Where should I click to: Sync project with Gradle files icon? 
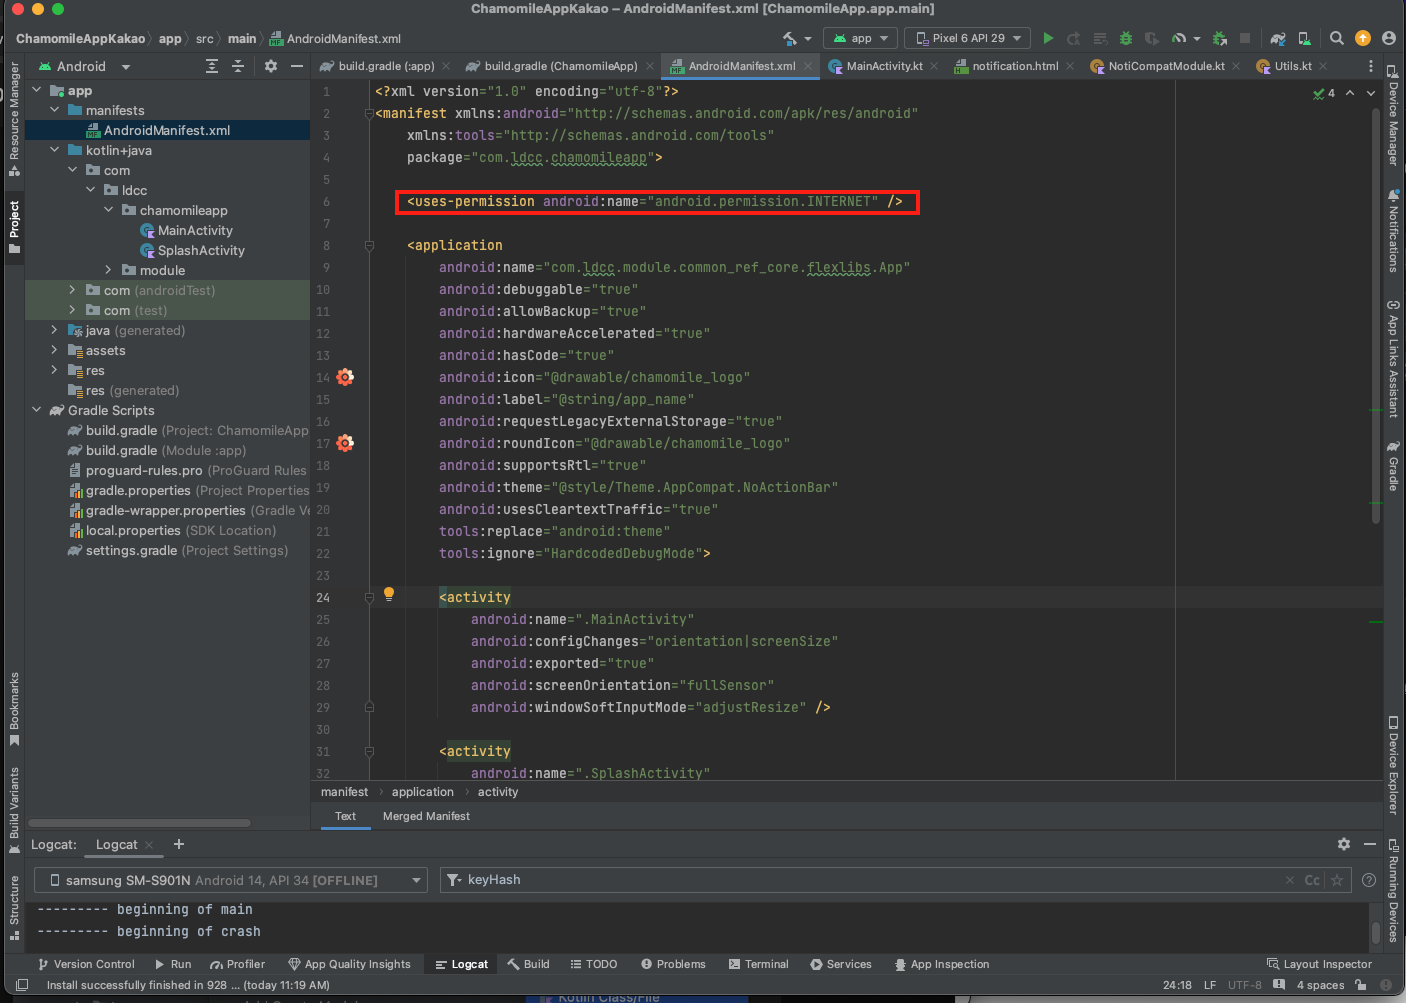click(x=1278, y=38)
